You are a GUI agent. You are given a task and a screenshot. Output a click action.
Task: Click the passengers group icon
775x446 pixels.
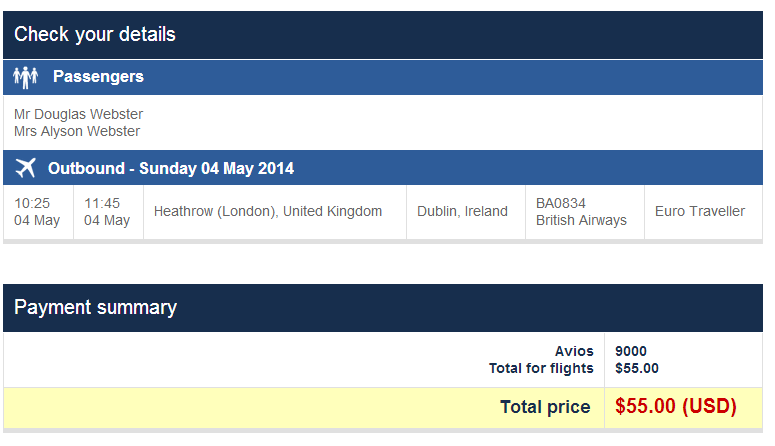pos(25,77)
